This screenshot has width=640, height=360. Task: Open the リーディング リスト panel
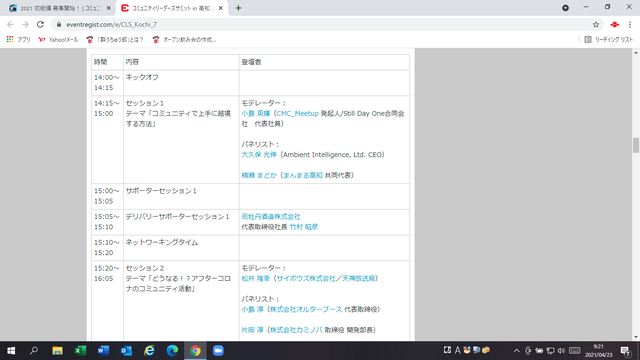point(609,40)
